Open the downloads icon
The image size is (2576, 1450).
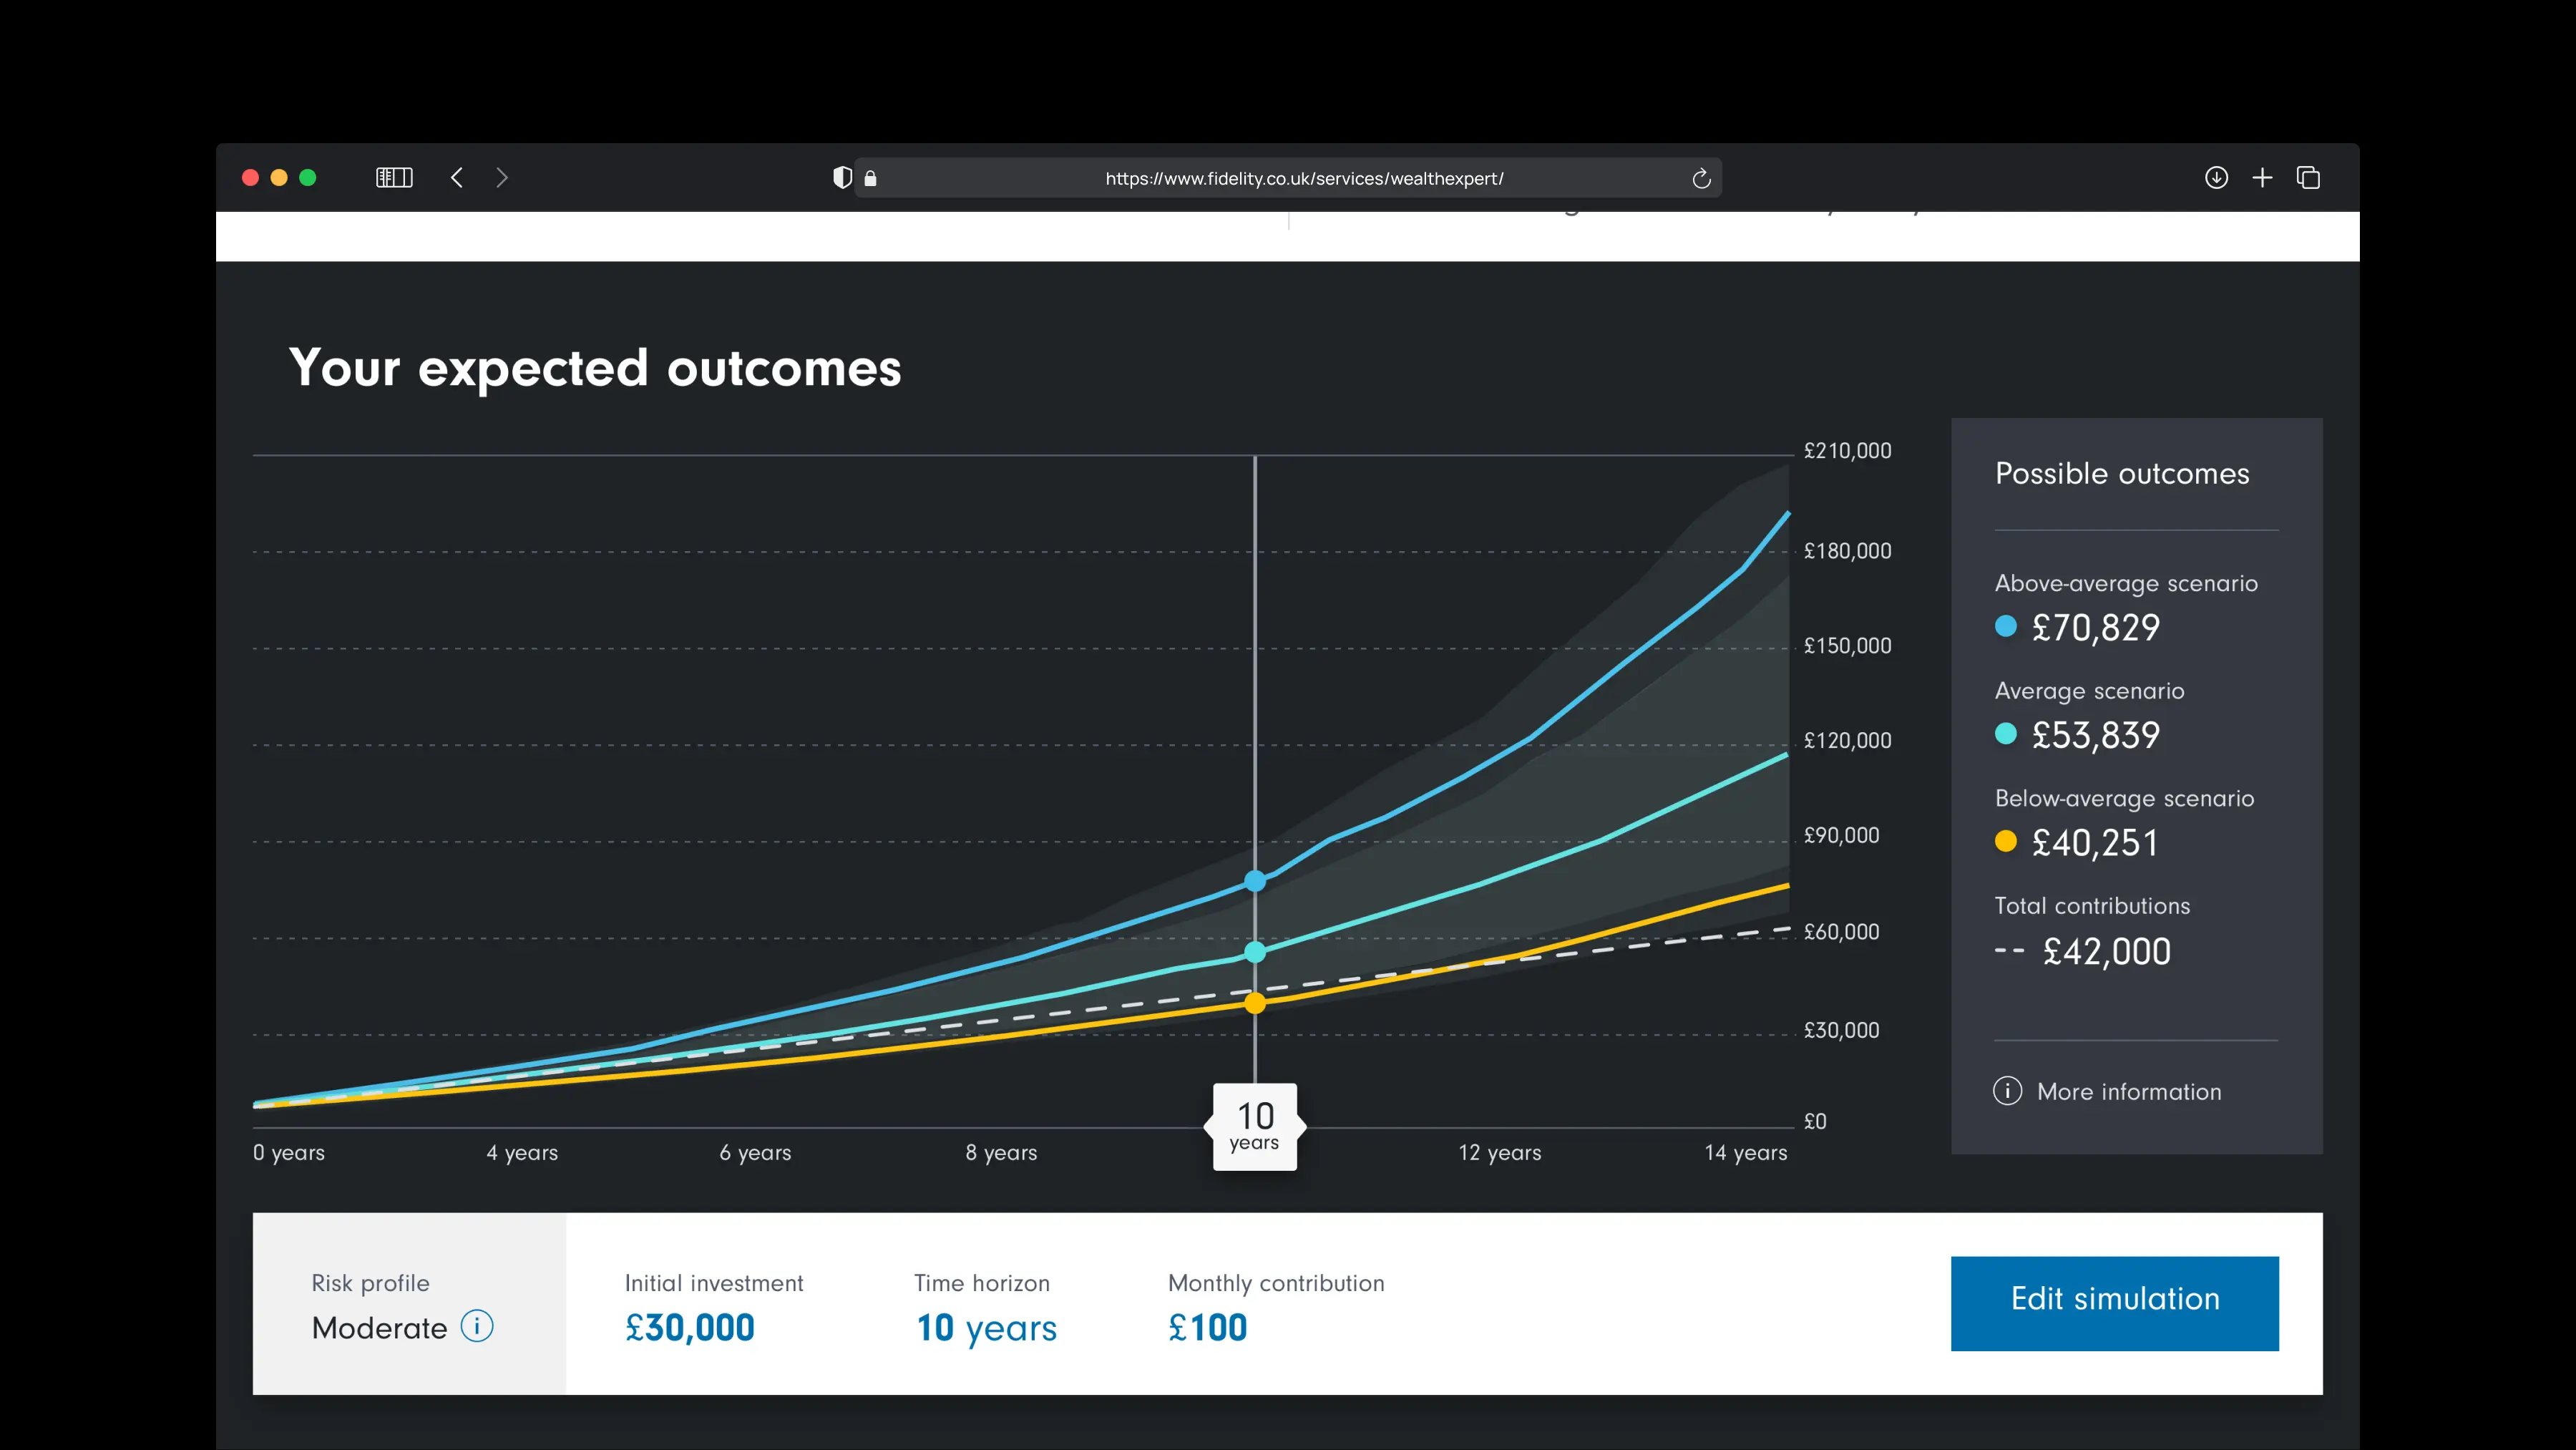(2216, 177)
